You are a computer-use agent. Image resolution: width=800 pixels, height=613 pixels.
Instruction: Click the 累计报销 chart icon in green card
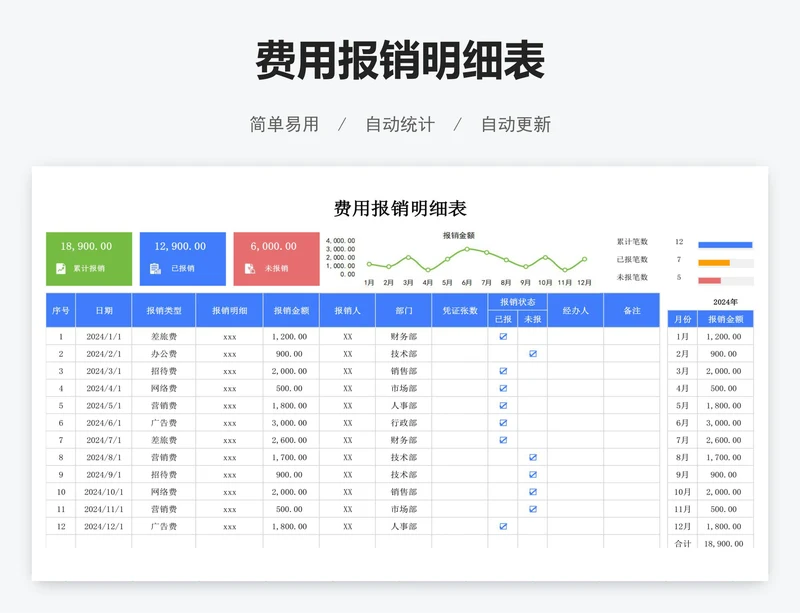coord(61,268)
